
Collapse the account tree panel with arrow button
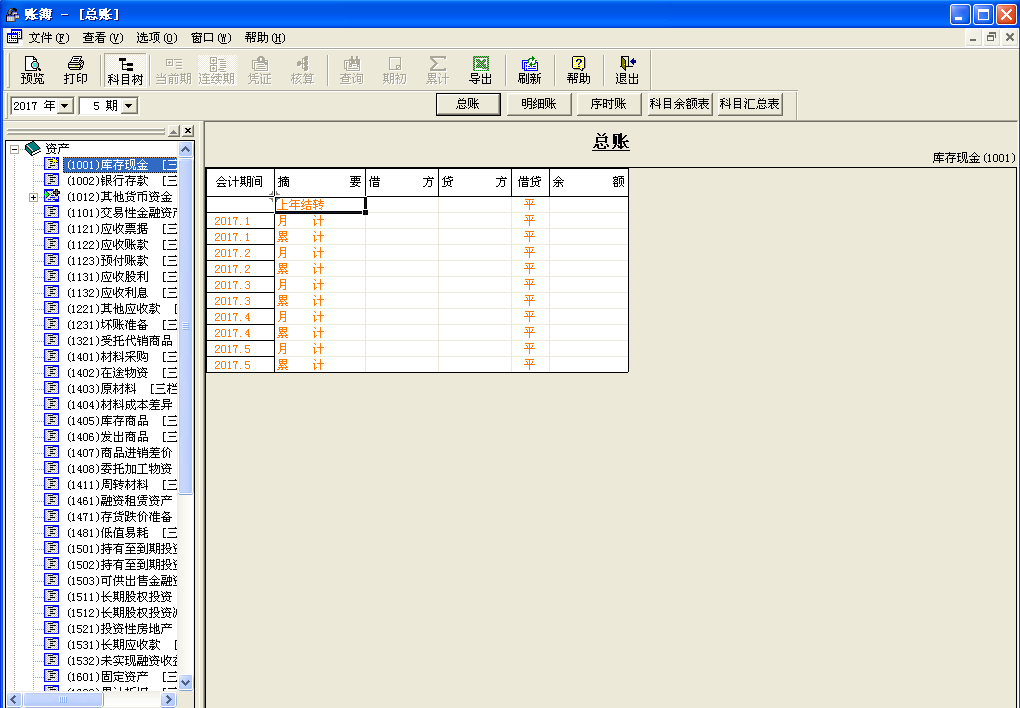pos(174,131)
